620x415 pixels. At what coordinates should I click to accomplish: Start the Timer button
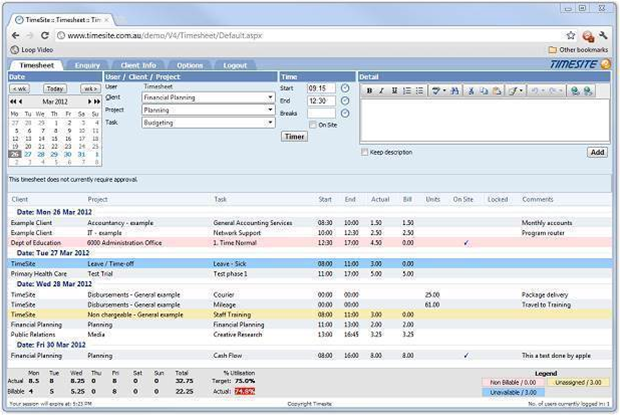(x=294, y=136)
